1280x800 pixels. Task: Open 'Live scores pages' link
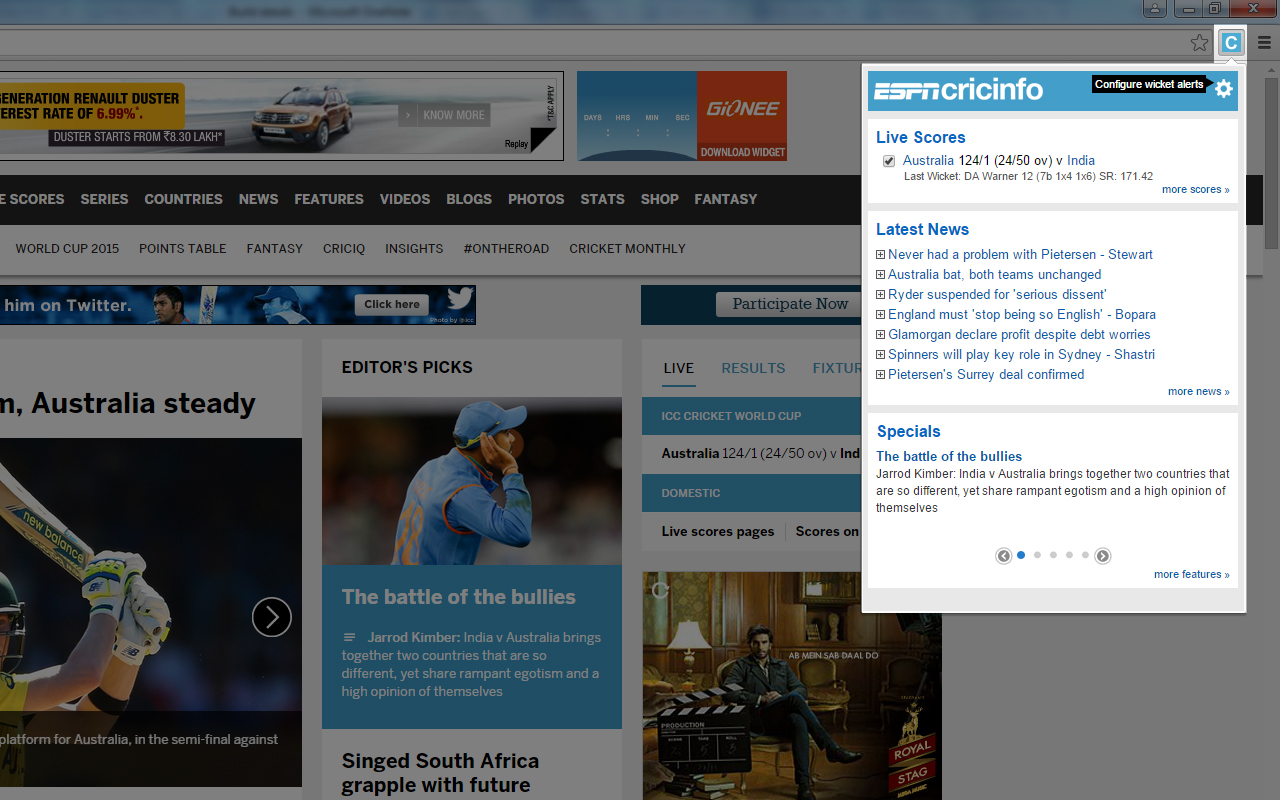coord(718,532)
